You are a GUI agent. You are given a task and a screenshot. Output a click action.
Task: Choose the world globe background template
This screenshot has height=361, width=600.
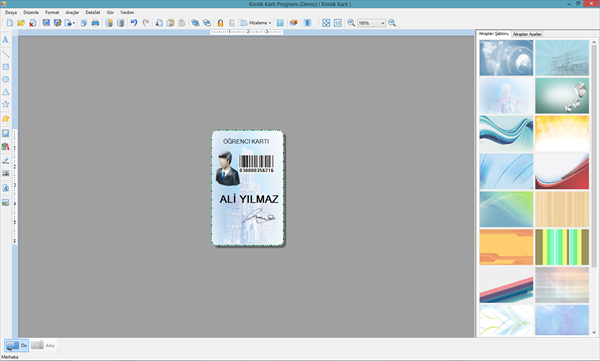(506, 58)
